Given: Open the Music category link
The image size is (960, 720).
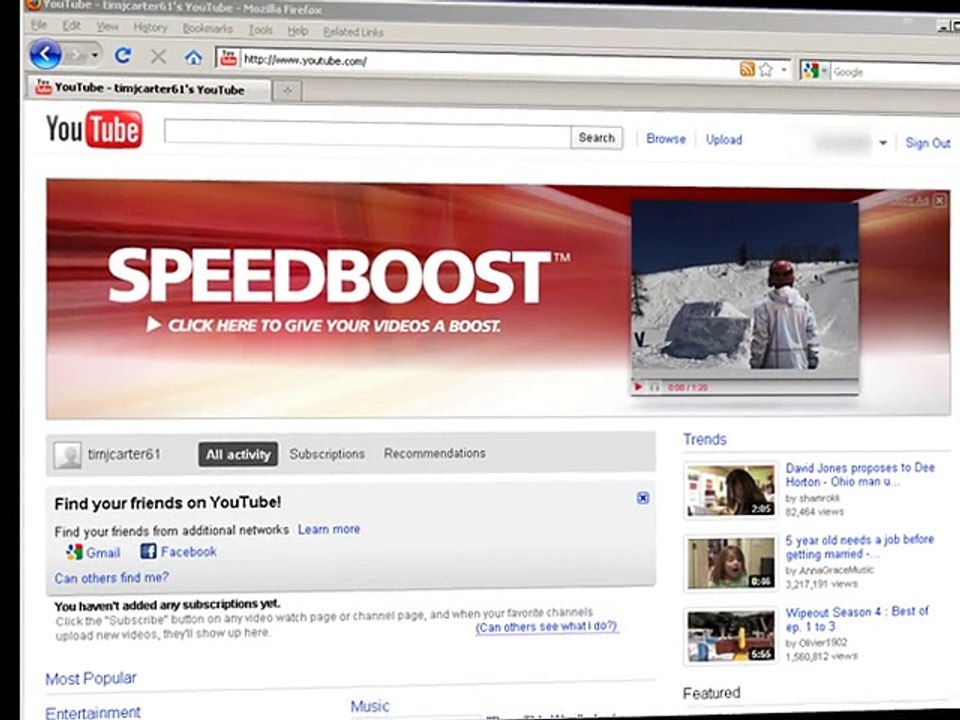Looking at the screenshot, I should [370, 706].
